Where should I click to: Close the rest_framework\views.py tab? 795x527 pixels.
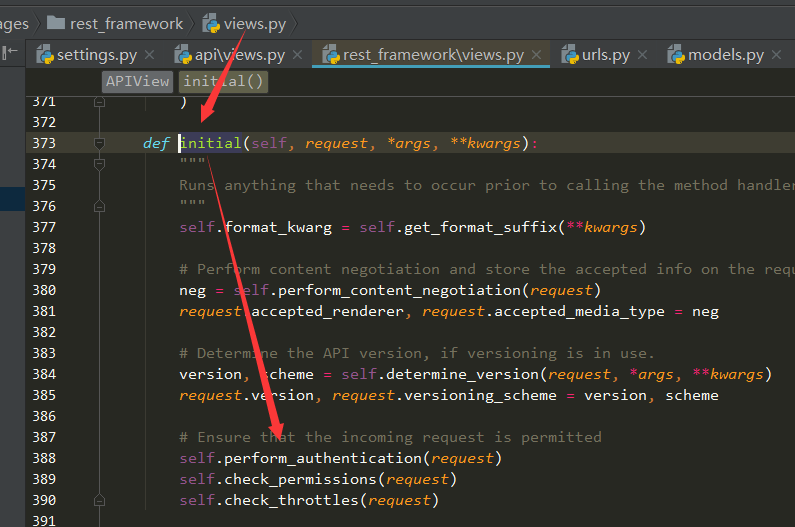[x=536, y=55]
